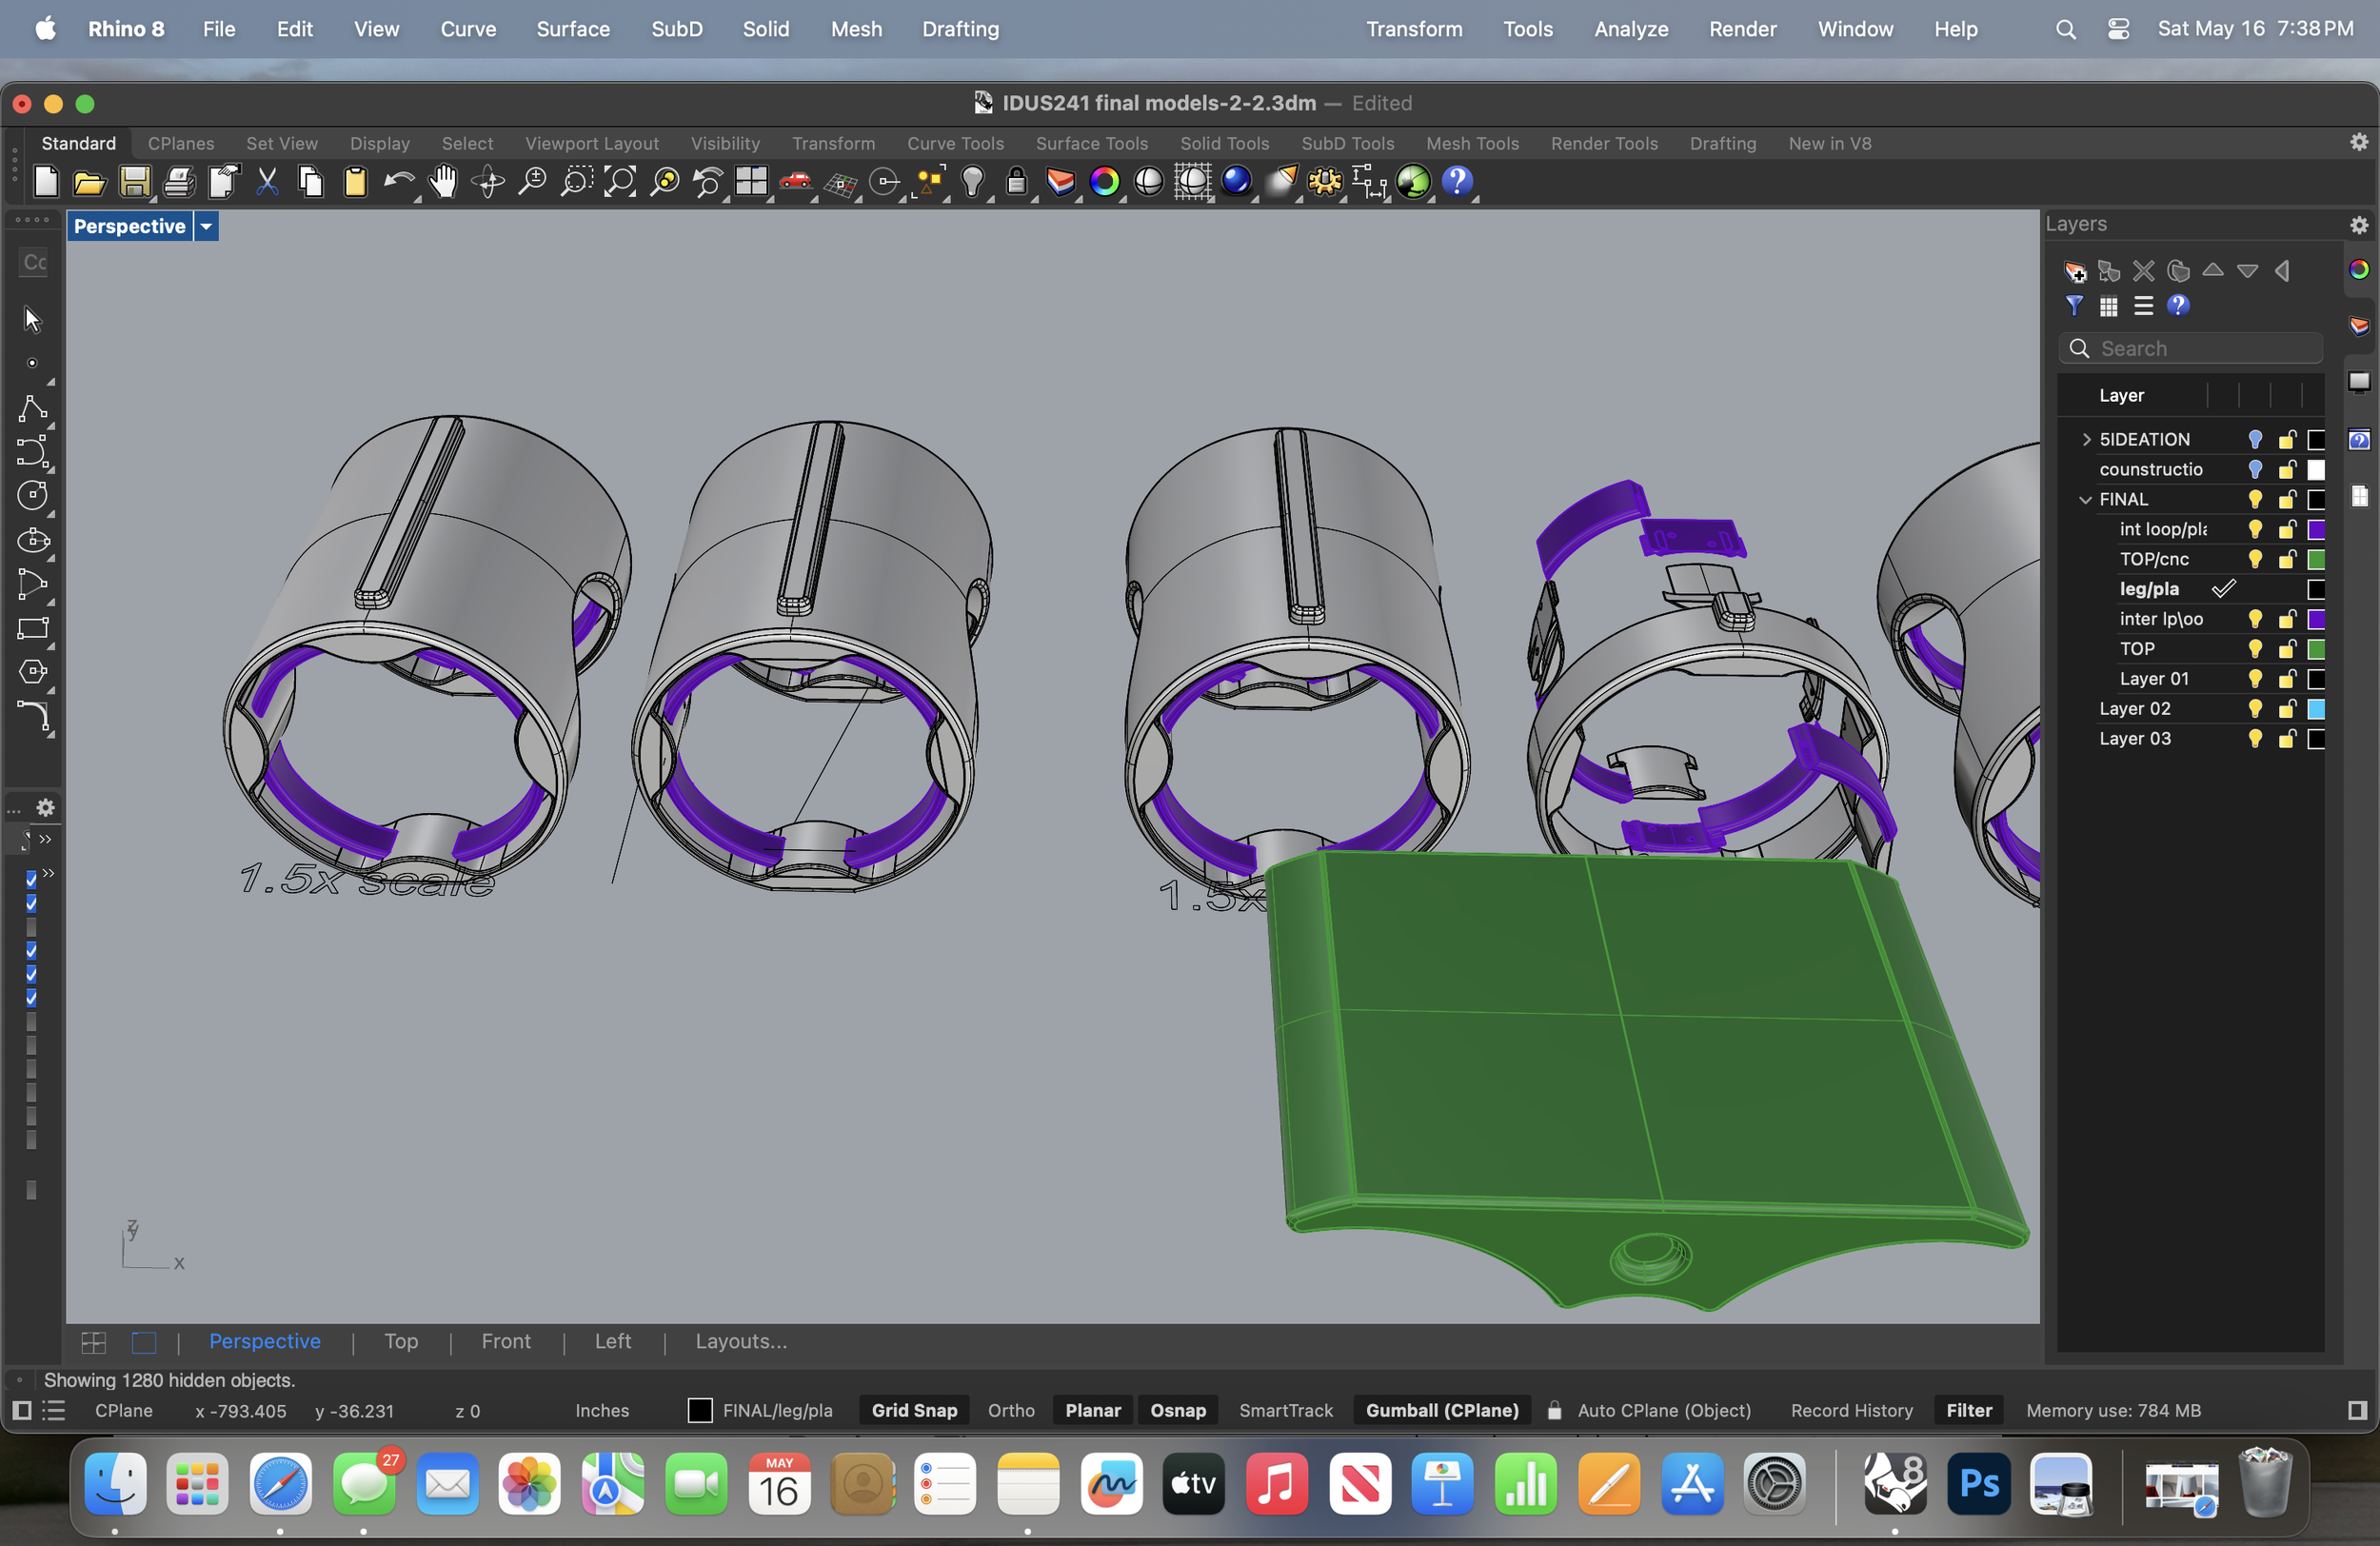Click the layer filter funnel icon

click(x=2075, y=306)
